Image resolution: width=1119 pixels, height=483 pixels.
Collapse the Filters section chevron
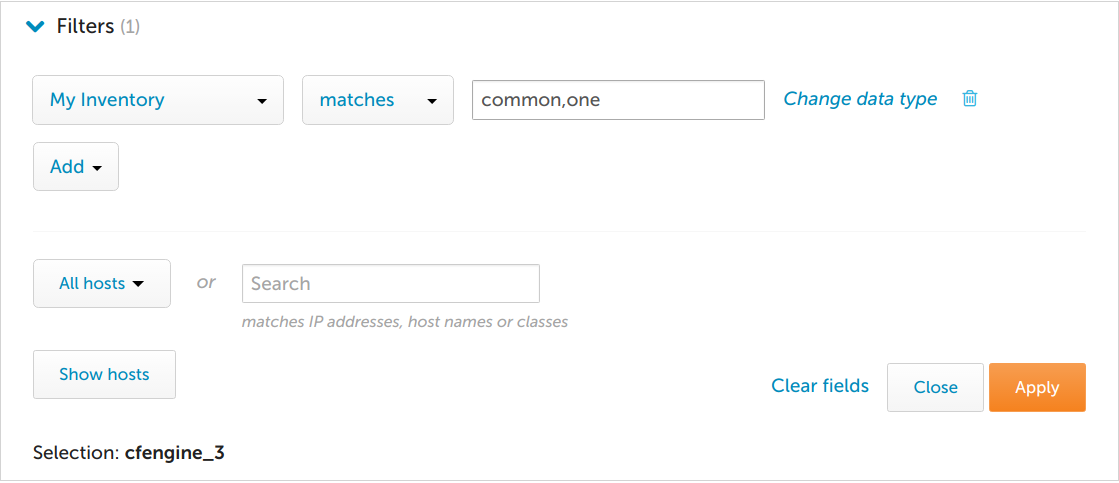(x=36, y=27)
